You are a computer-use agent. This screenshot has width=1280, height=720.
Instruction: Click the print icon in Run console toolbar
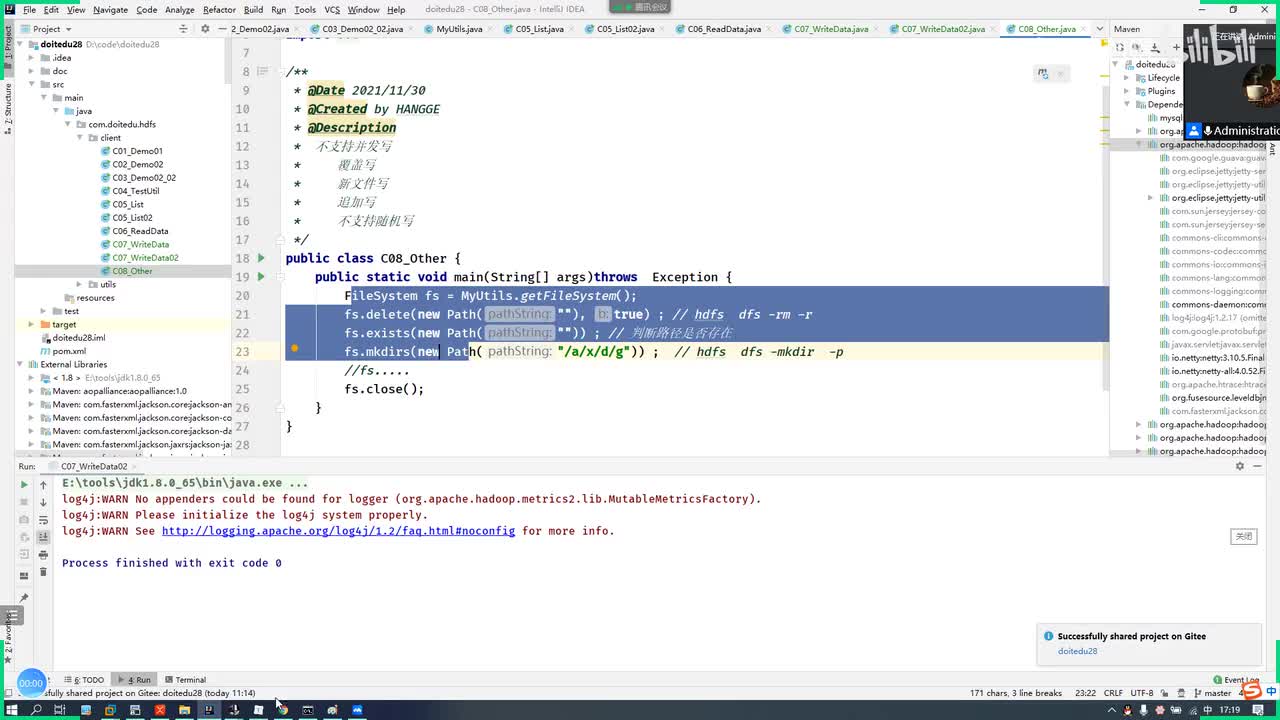tap(43, 554)
